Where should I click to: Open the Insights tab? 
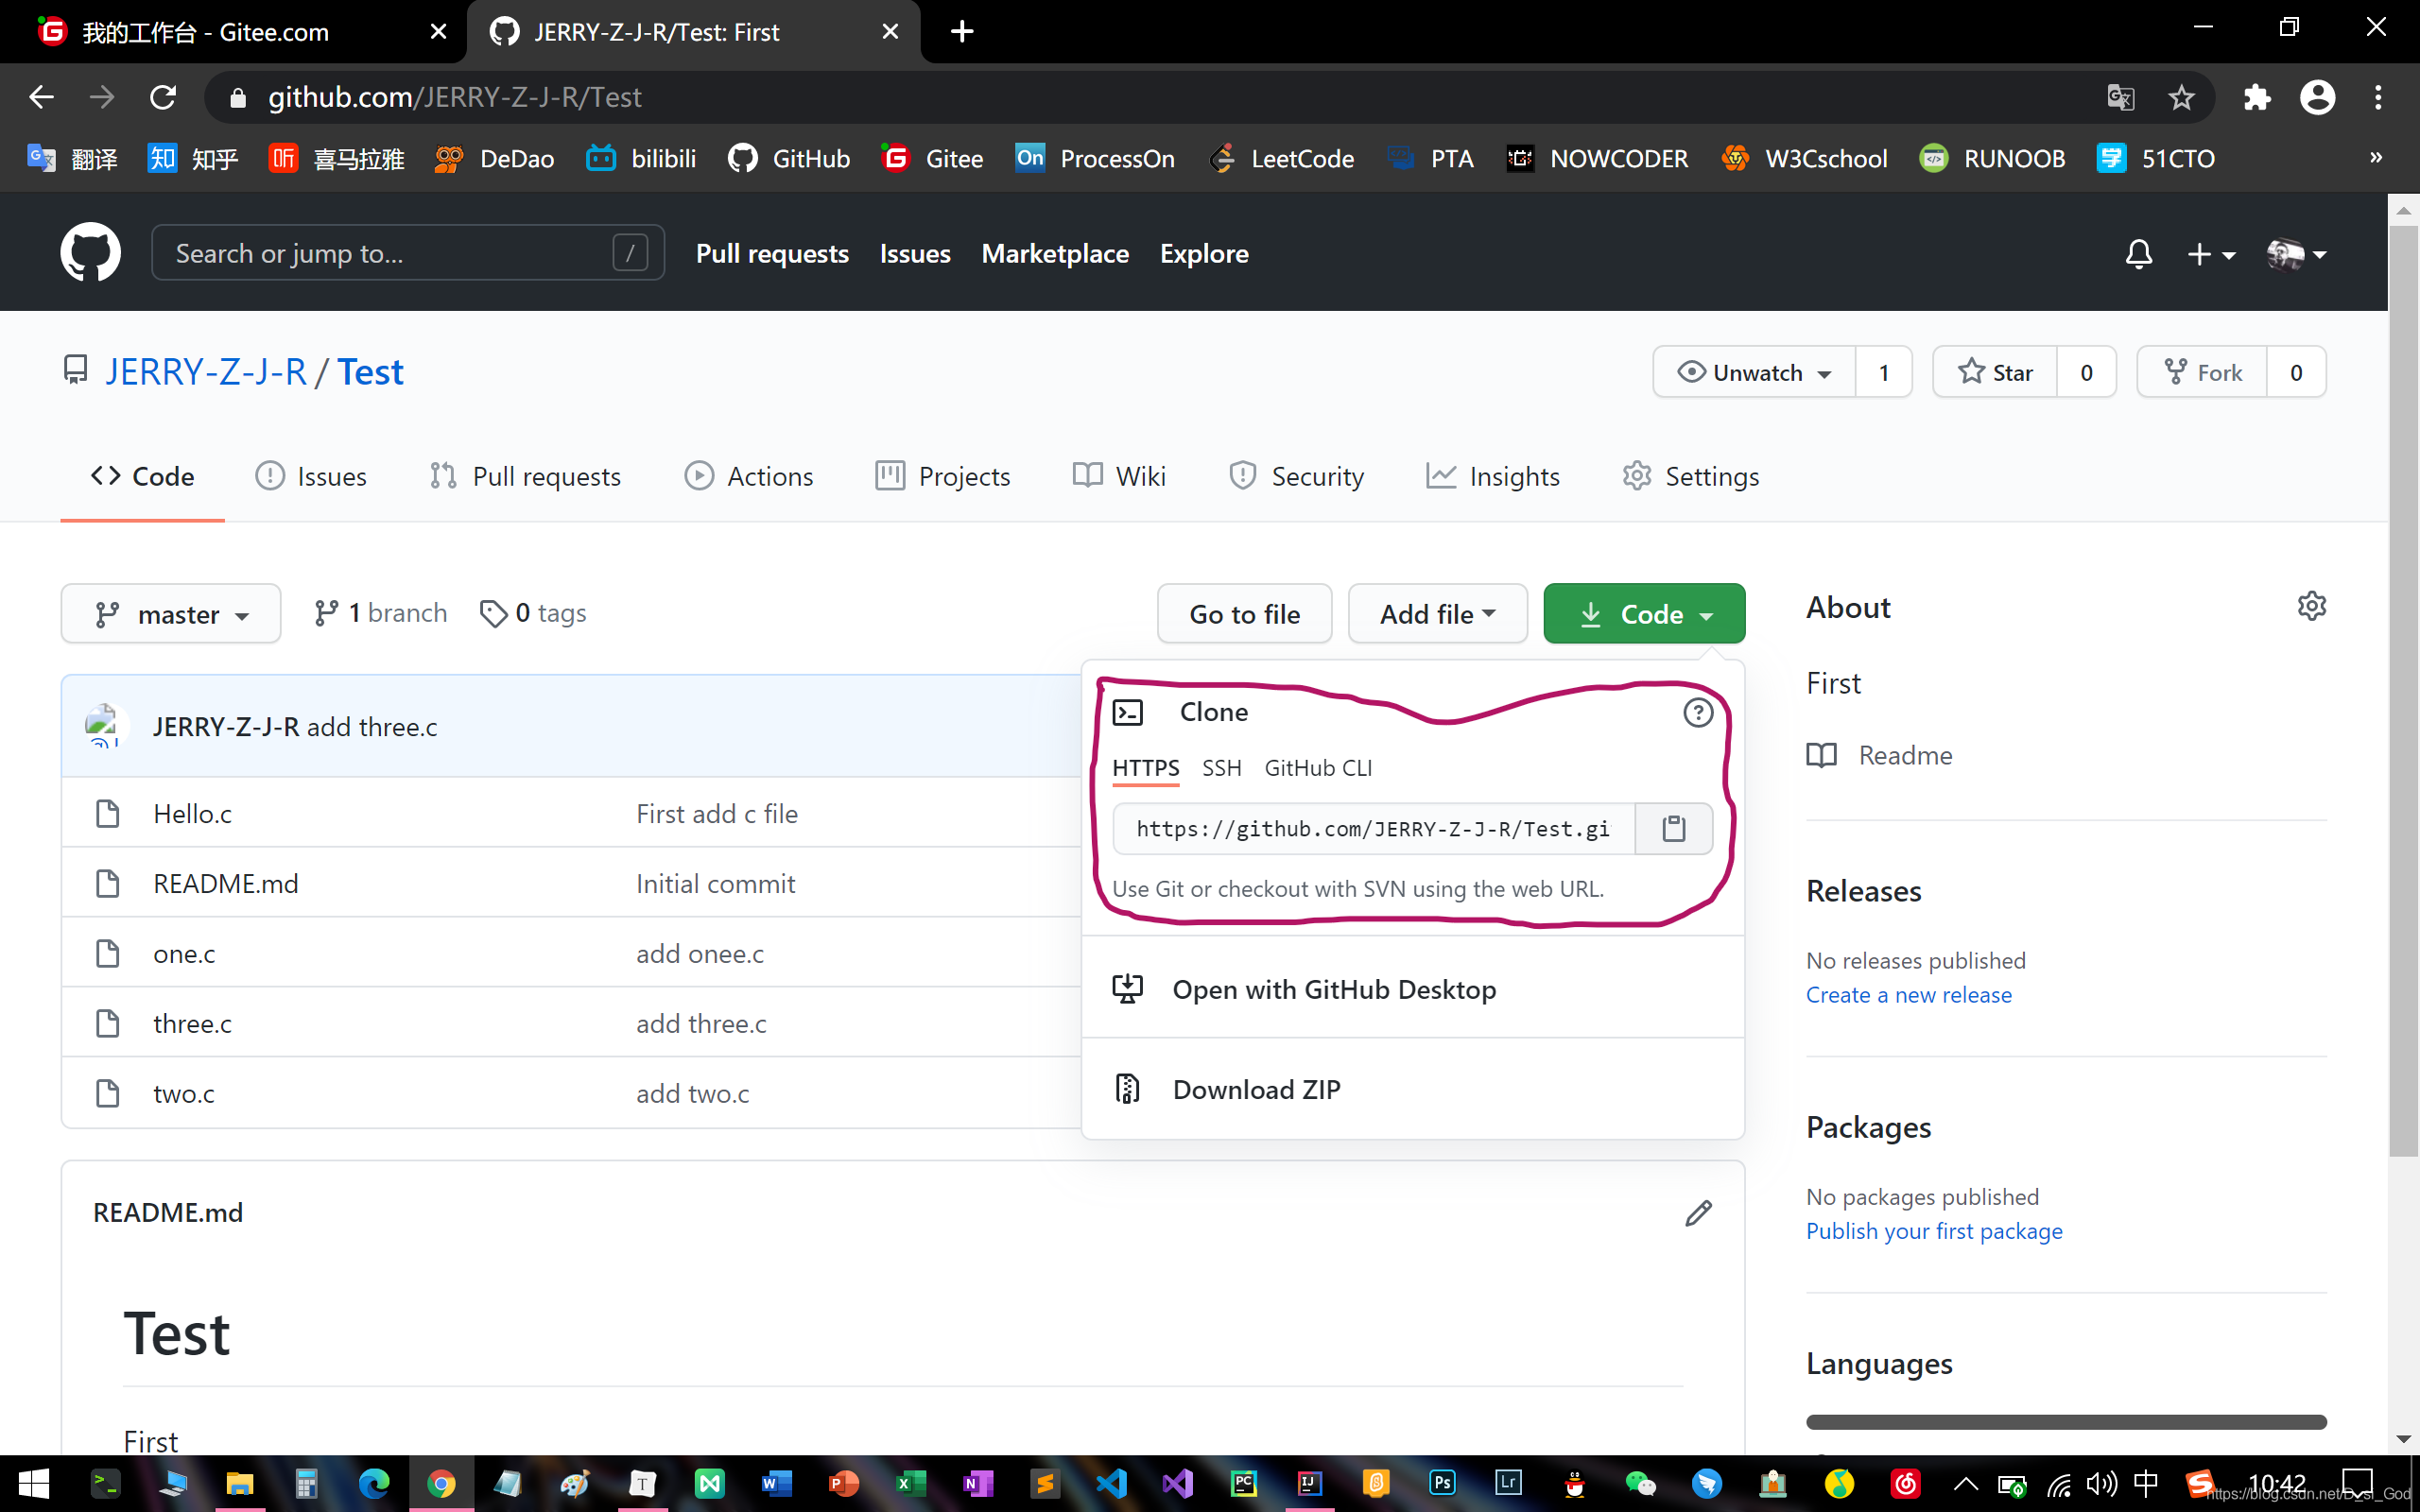click(x=1493, y=476)
